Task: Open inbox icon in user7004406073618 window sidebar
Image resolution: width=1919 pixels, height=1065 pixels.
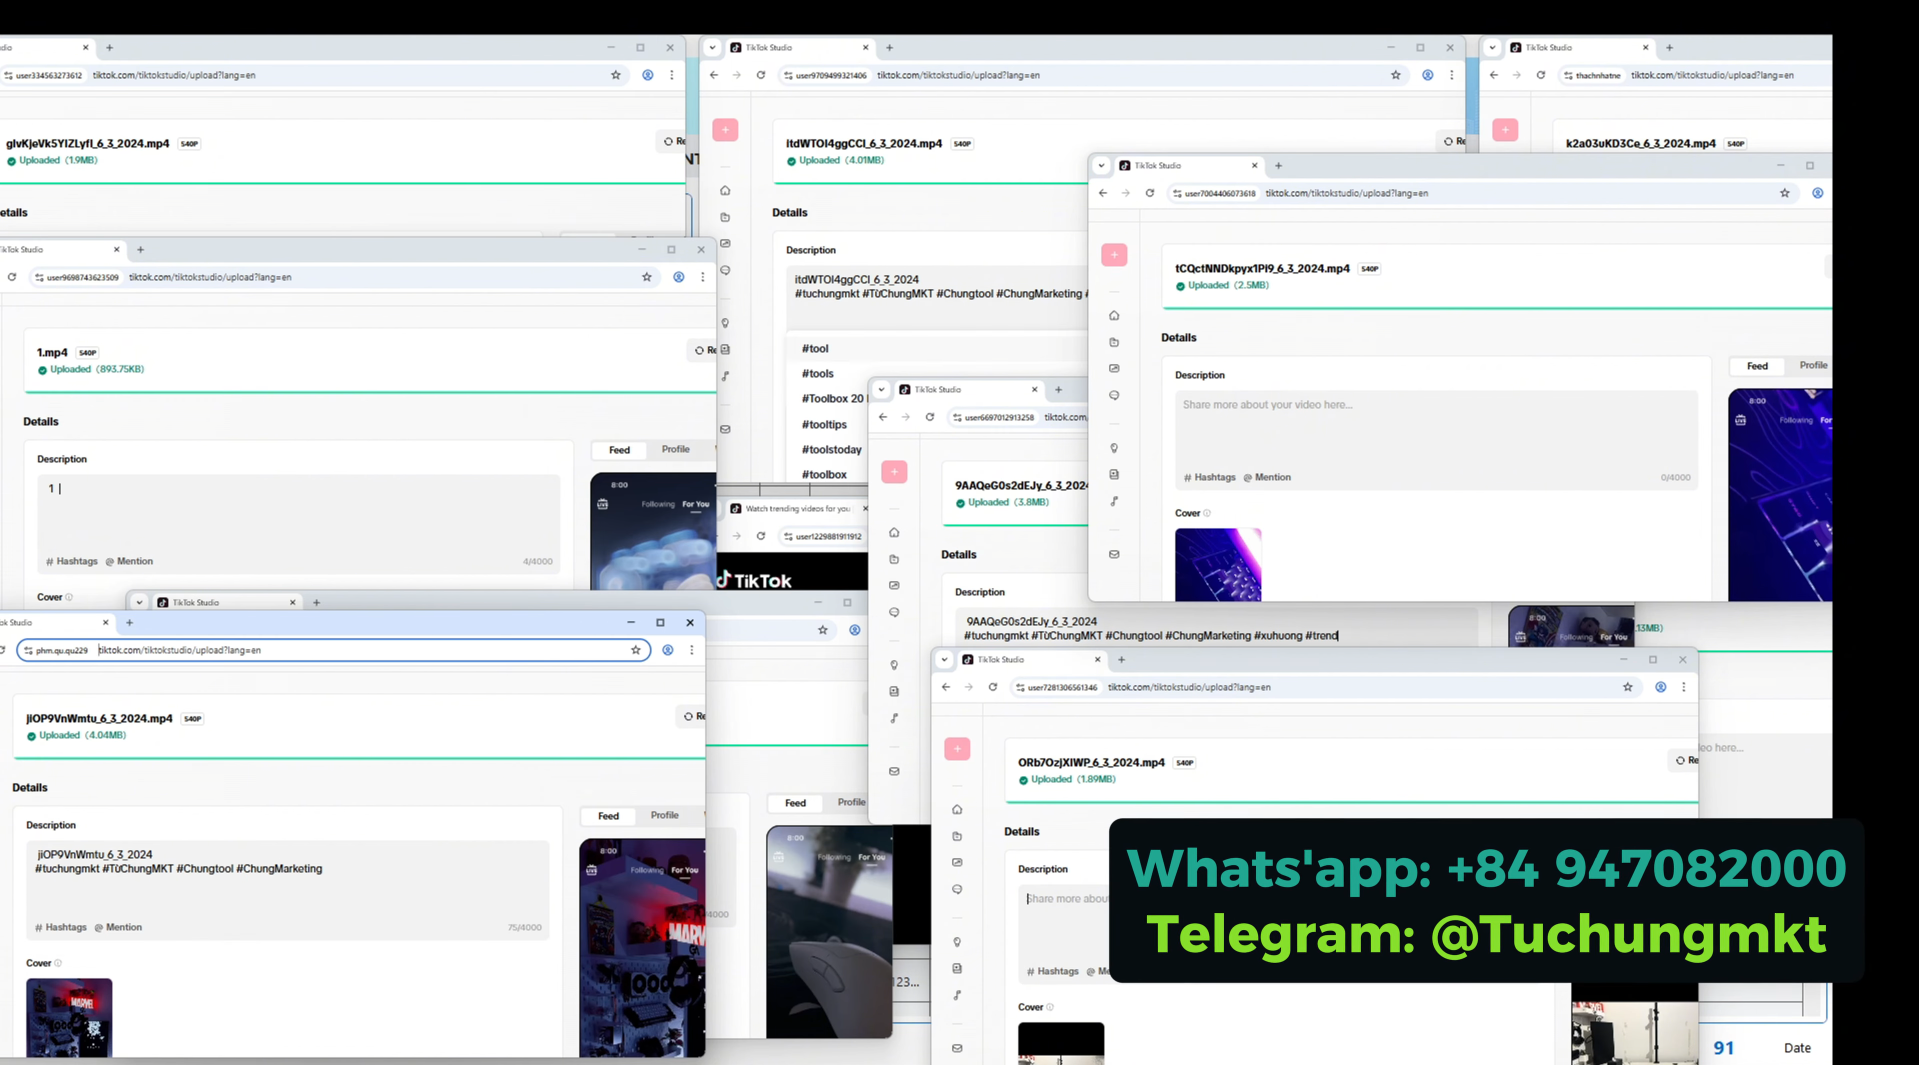Action: [1114, 554]
